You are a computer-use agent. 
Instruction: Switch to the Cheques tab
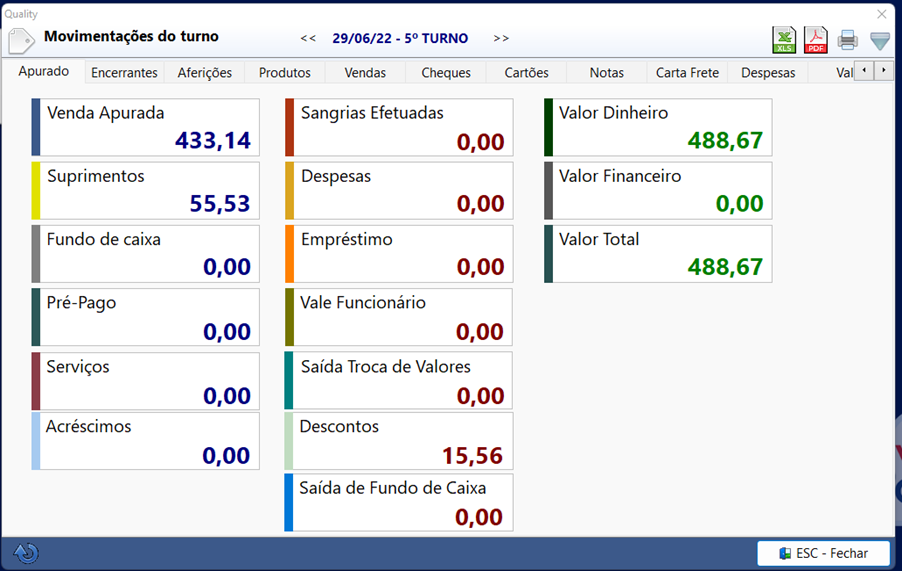click(x=446, y=72)
